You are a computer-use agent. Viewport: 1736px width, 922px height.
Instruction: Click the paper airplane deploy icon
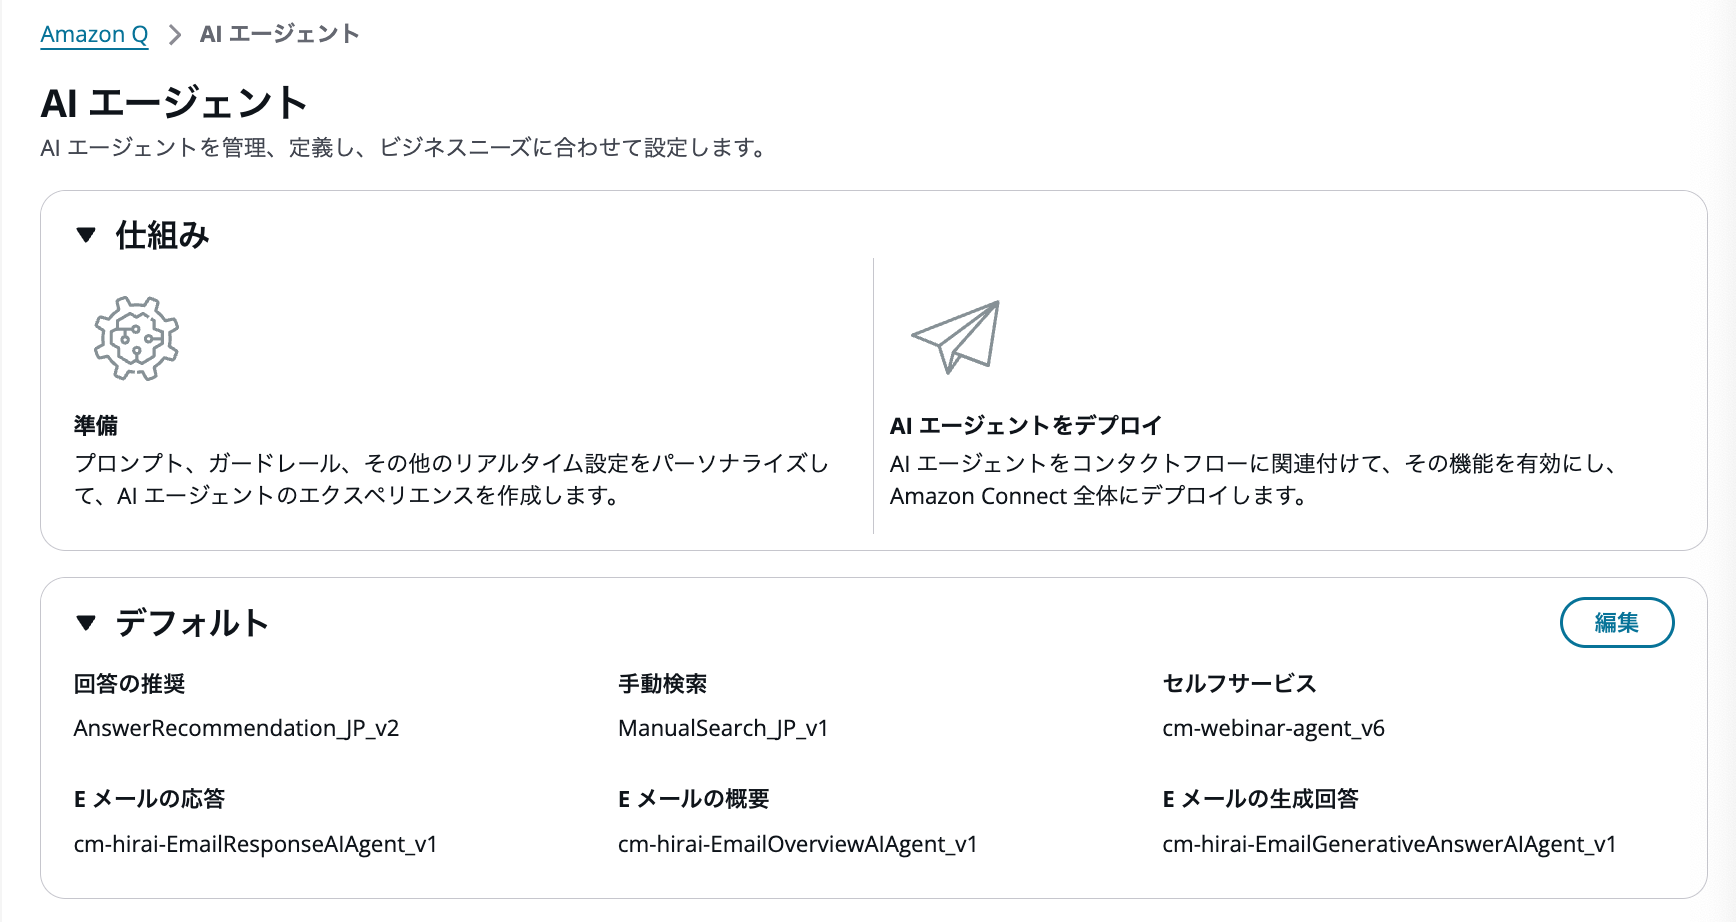click(956, 337)
